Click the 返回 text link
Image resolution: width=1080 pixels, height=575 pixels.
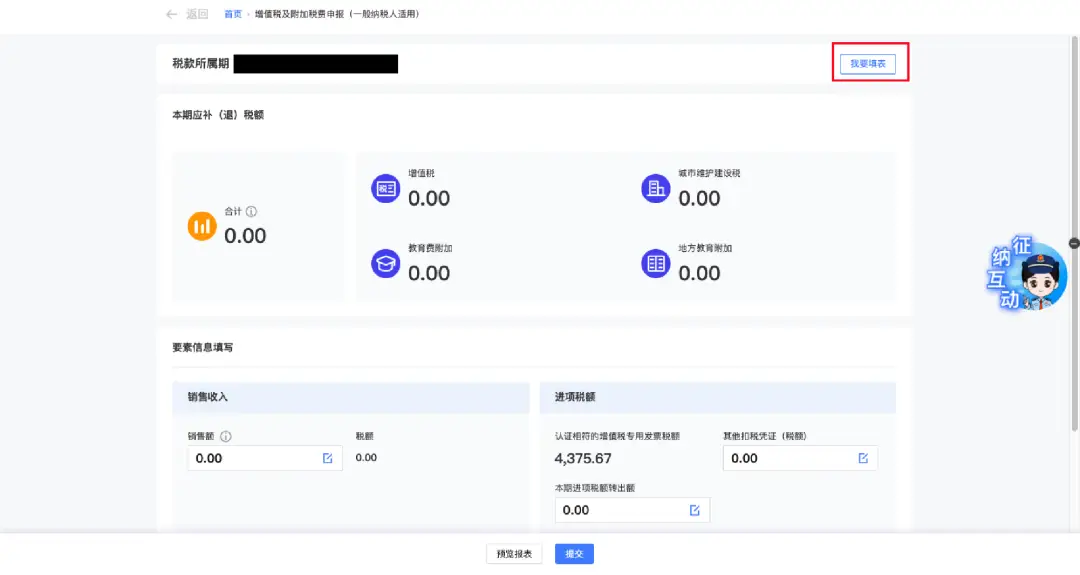[197, 14]
